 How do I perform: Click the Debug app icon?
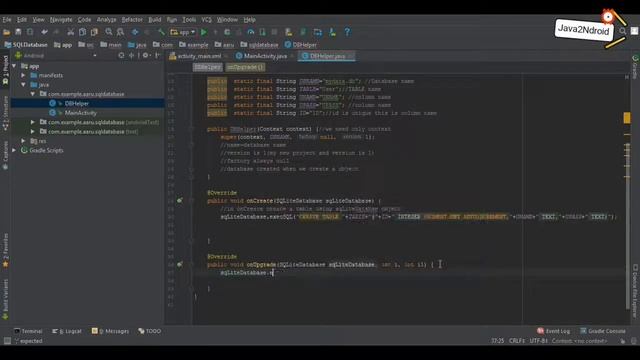coord(227,32)
